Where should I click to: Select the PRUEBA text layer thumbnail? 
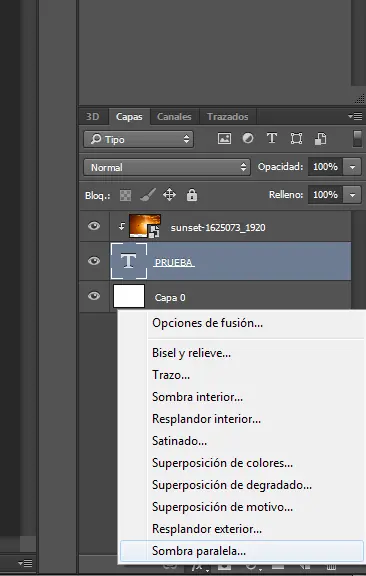[129, 261]
